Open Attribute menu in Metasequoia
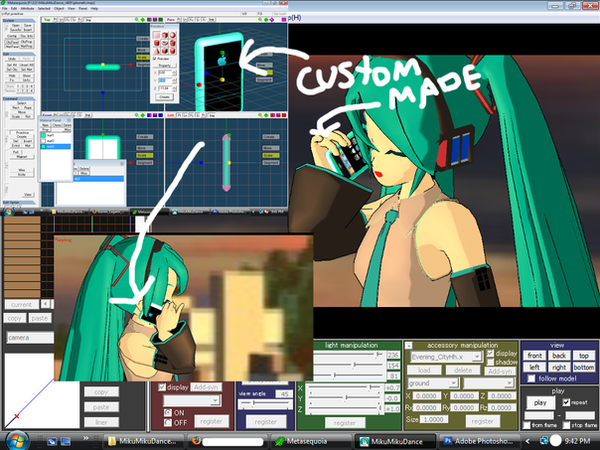 (x=27, y=8)
